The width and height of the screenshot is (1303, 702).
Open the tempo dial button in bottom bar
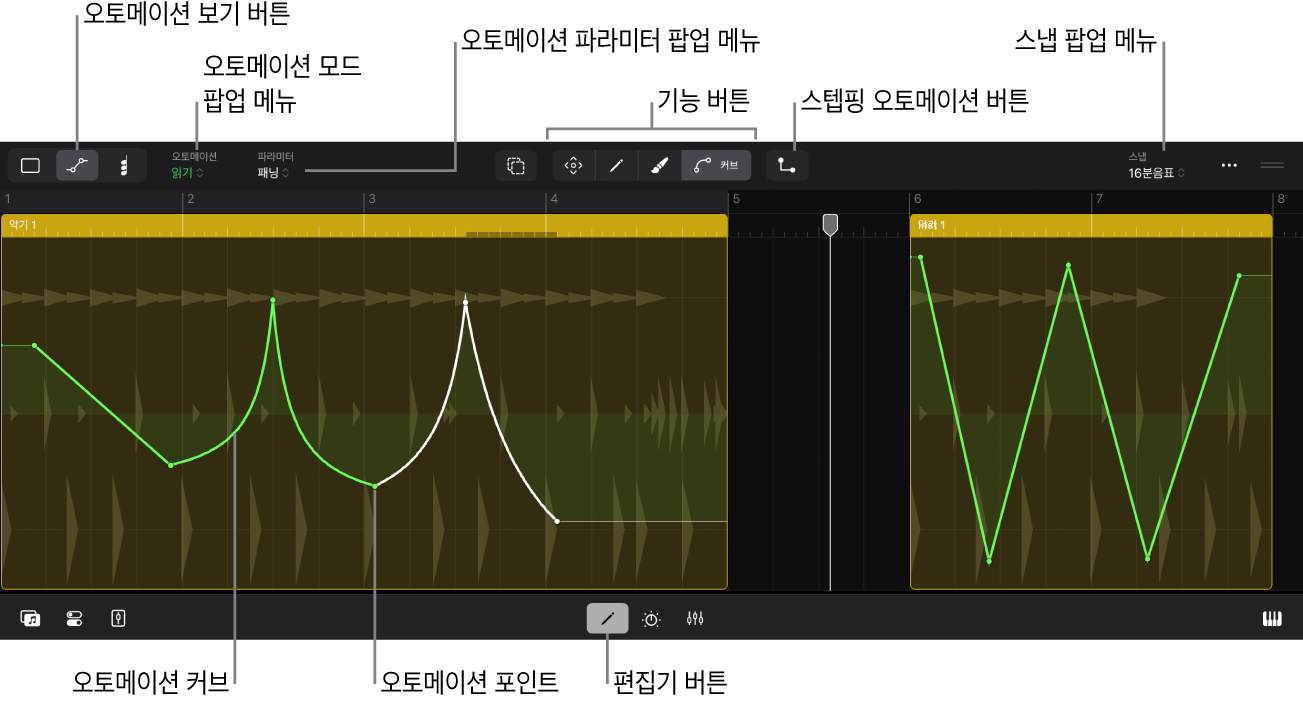pyautogui.click(x=652, y=619)
